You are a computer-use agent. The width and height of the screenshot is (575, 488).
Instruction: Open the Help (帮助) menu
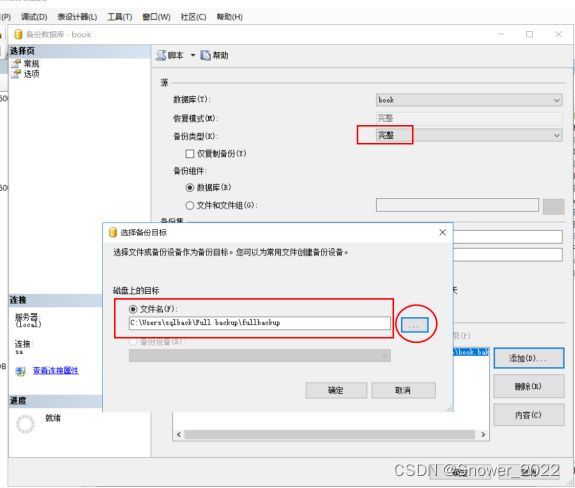230,17
